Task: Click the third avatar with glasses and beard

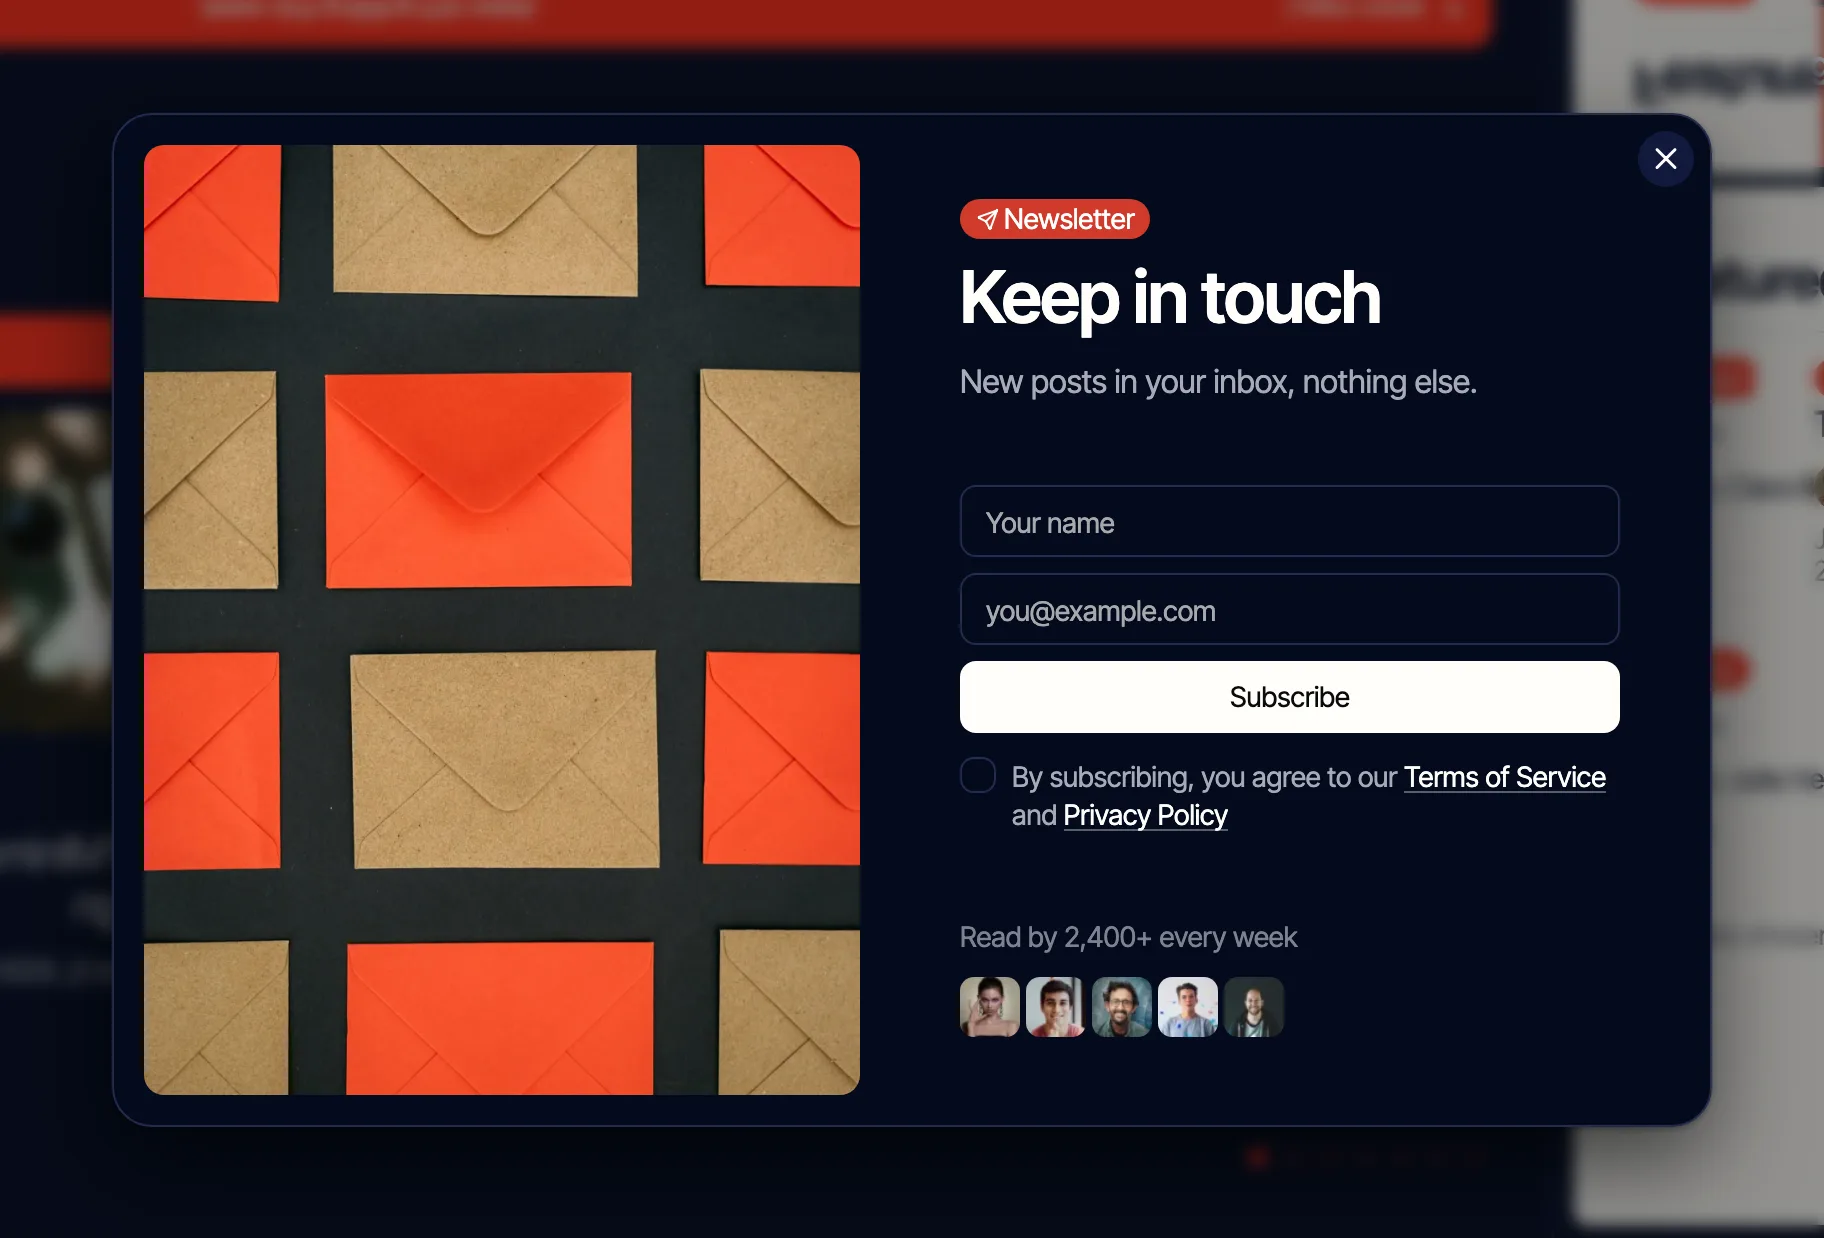Action: click(x=1122, y=1007)
